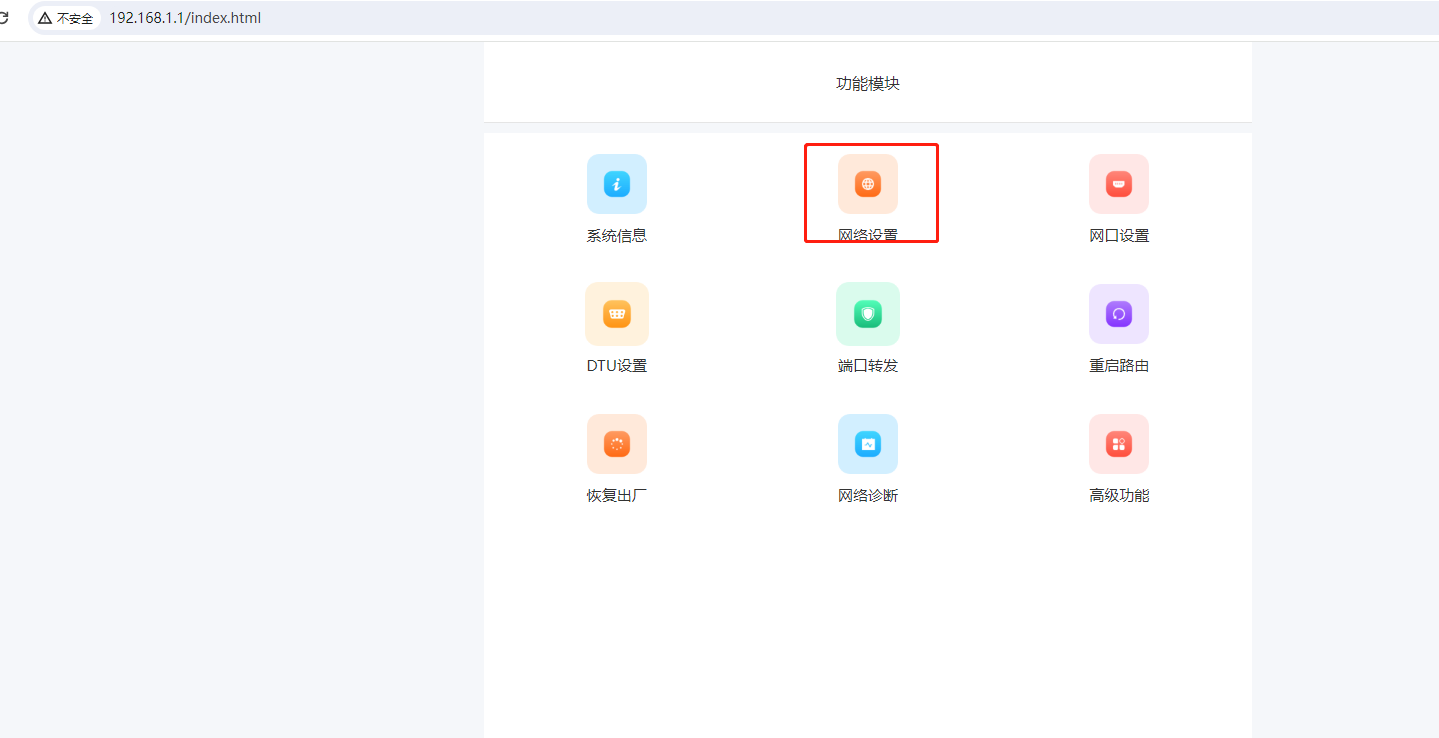Click the 功能模块 header title

tap(868, 84)
